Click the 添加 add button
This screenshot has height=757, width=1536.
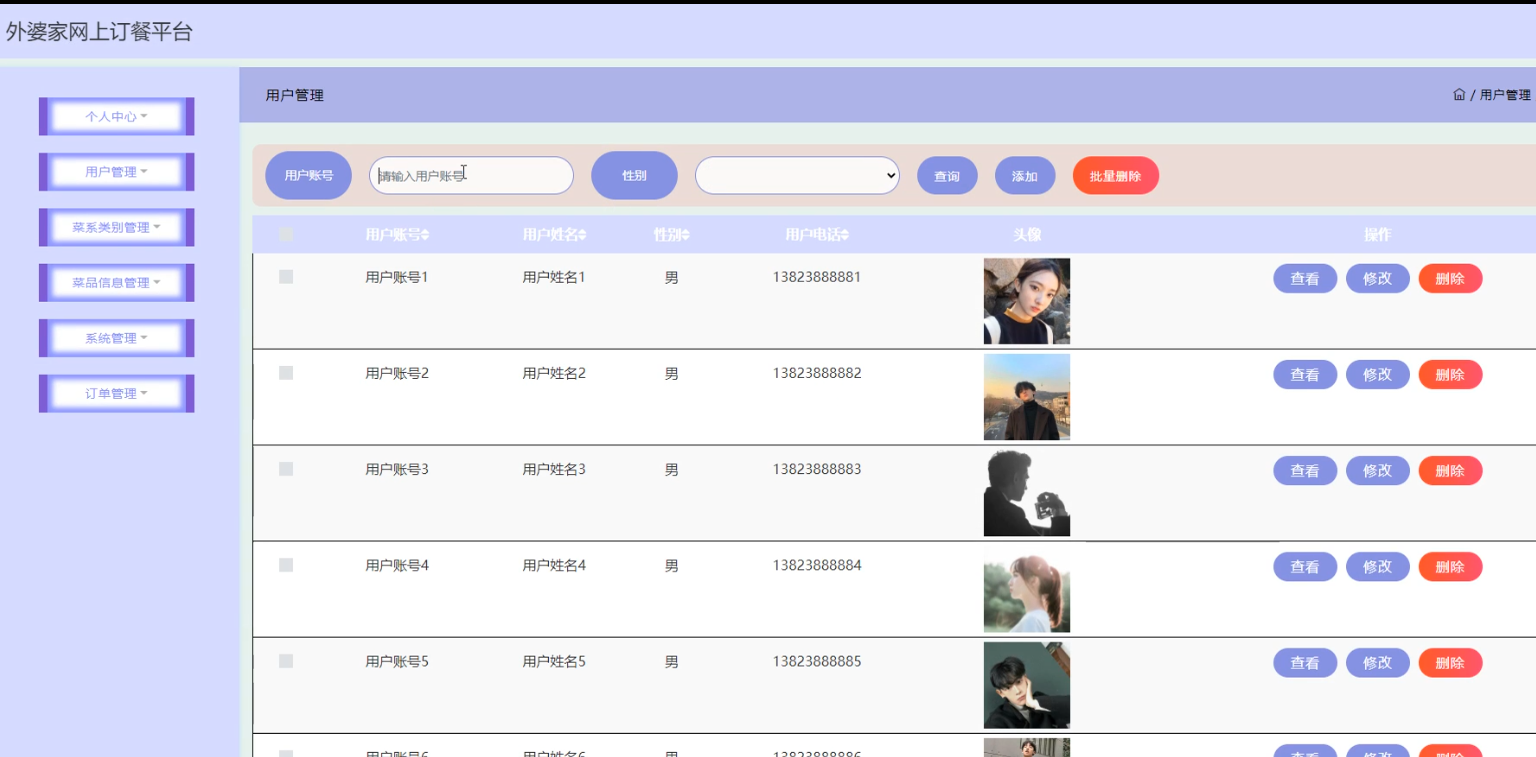click(x=1025, y=176)
